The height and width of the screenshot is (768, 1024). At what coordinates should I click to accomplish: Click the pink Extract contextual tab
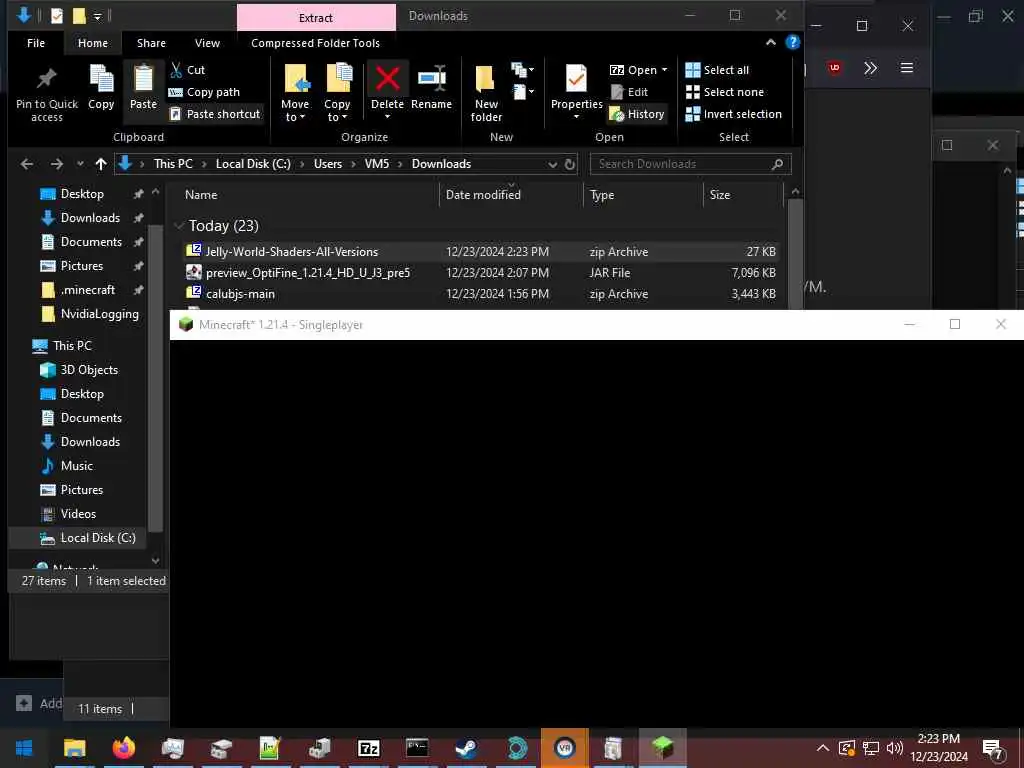tap(316, 18)
